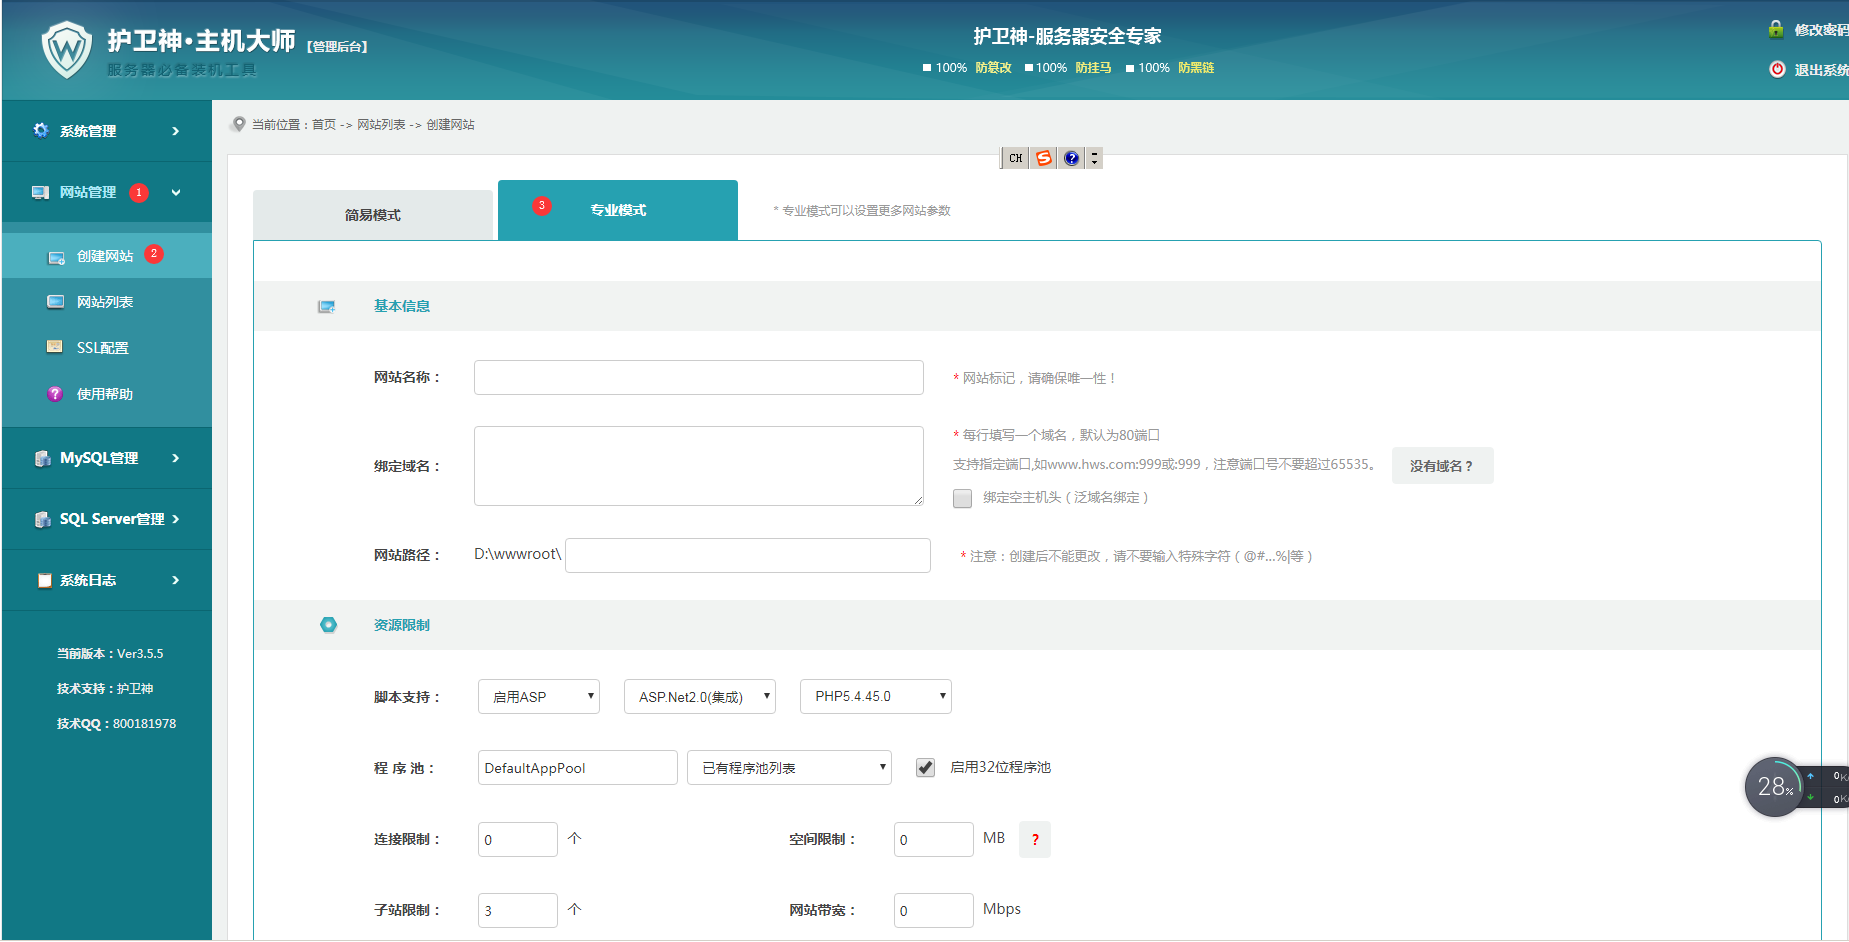This screenshot has height=942, width=1849.
Task: Disable 启用32位程序池 option
Action: point(924,767)
